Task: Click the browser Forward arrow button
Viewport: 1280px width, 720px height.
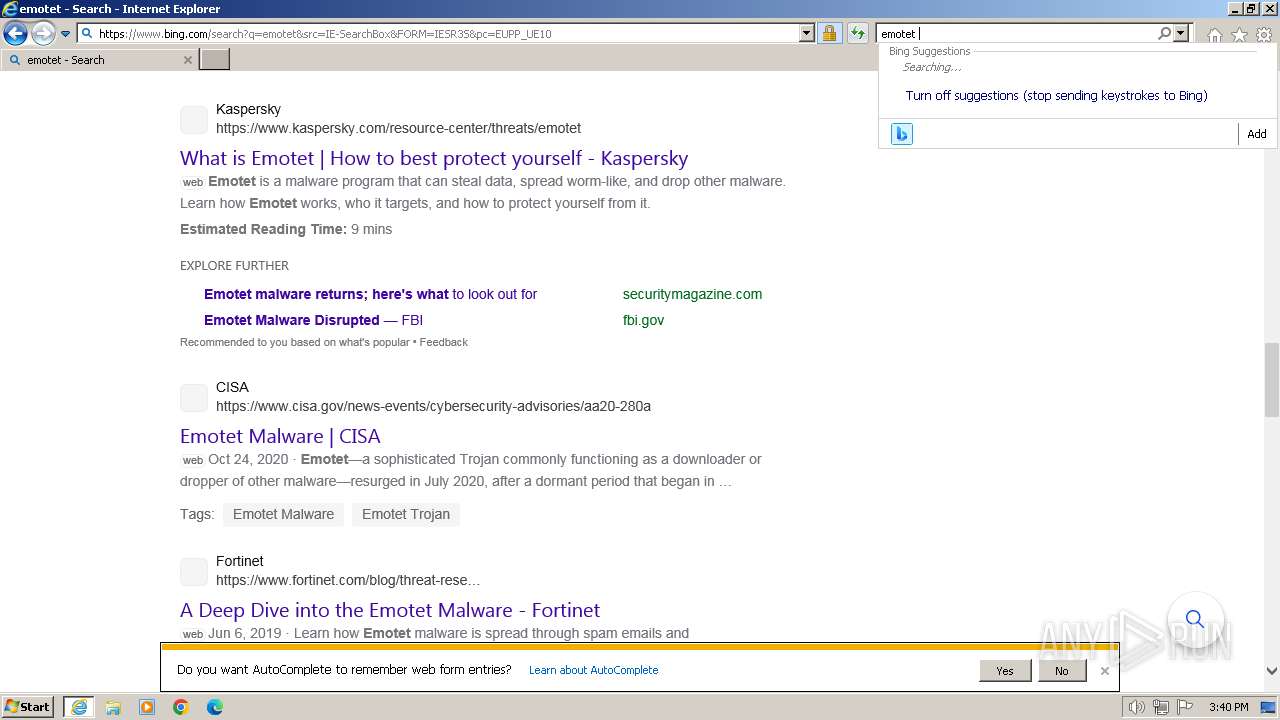Action: coord(43,33)
